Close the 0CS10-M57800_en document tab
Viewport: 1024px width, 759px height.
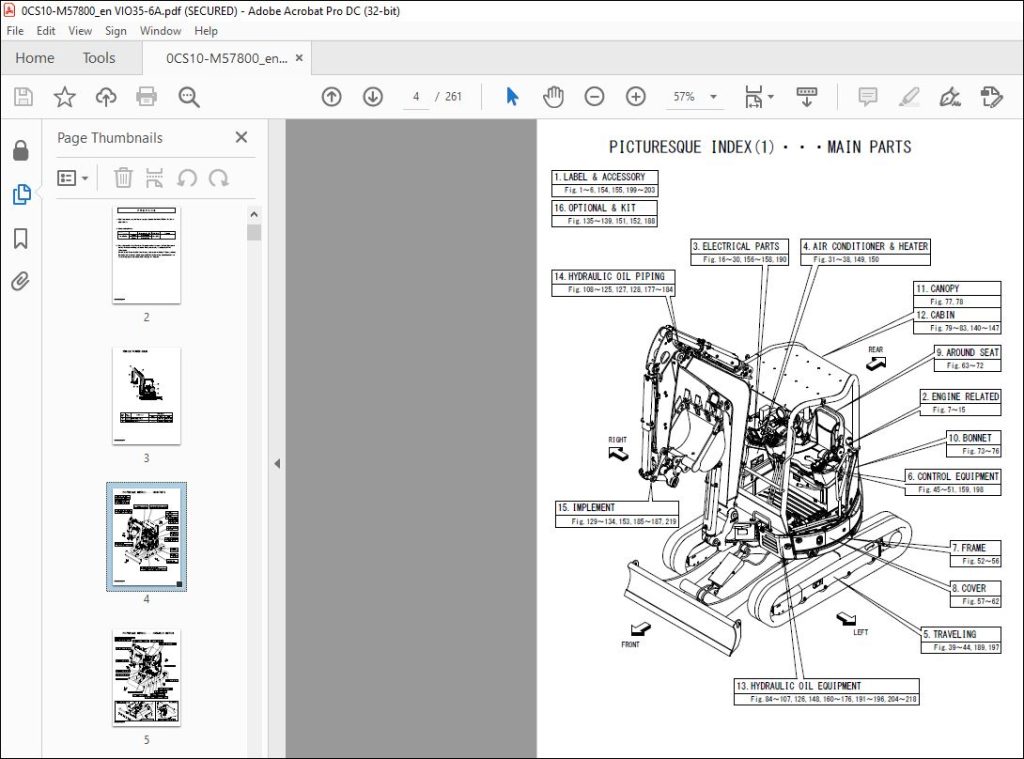[x=299, y=58]
